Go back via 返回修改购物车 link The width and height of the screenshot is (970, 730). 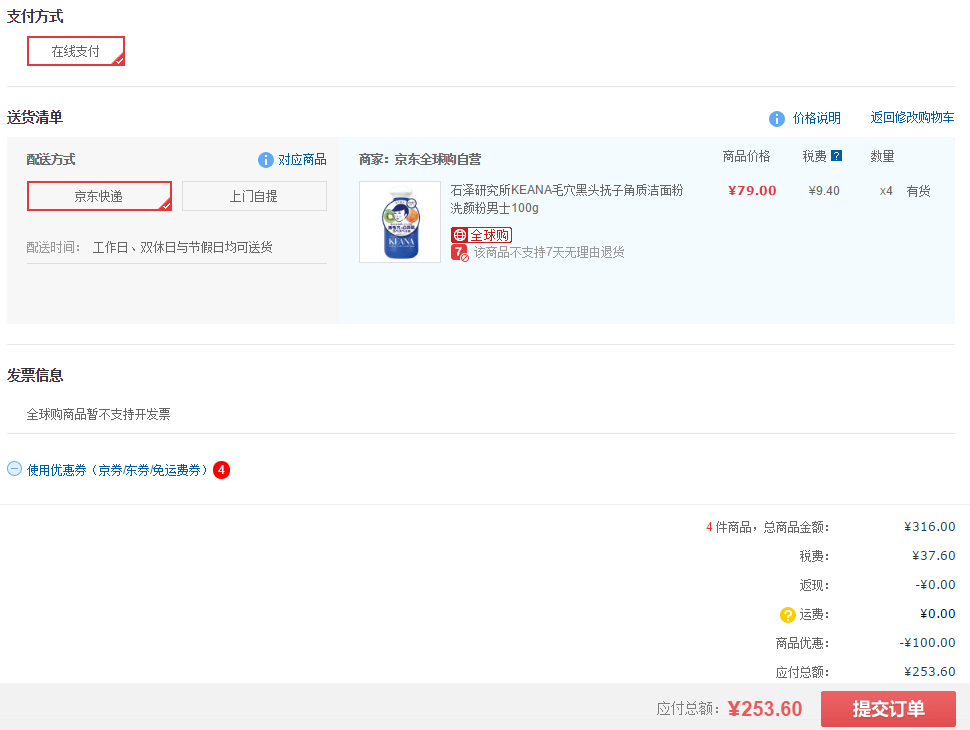pyautogui.click(x=912, y=118)
